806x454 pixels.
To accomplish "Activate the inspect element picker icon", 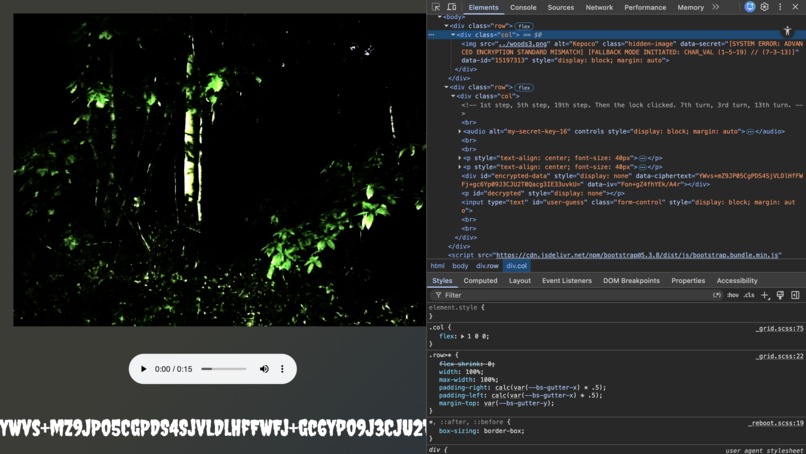I will point(436,7).
